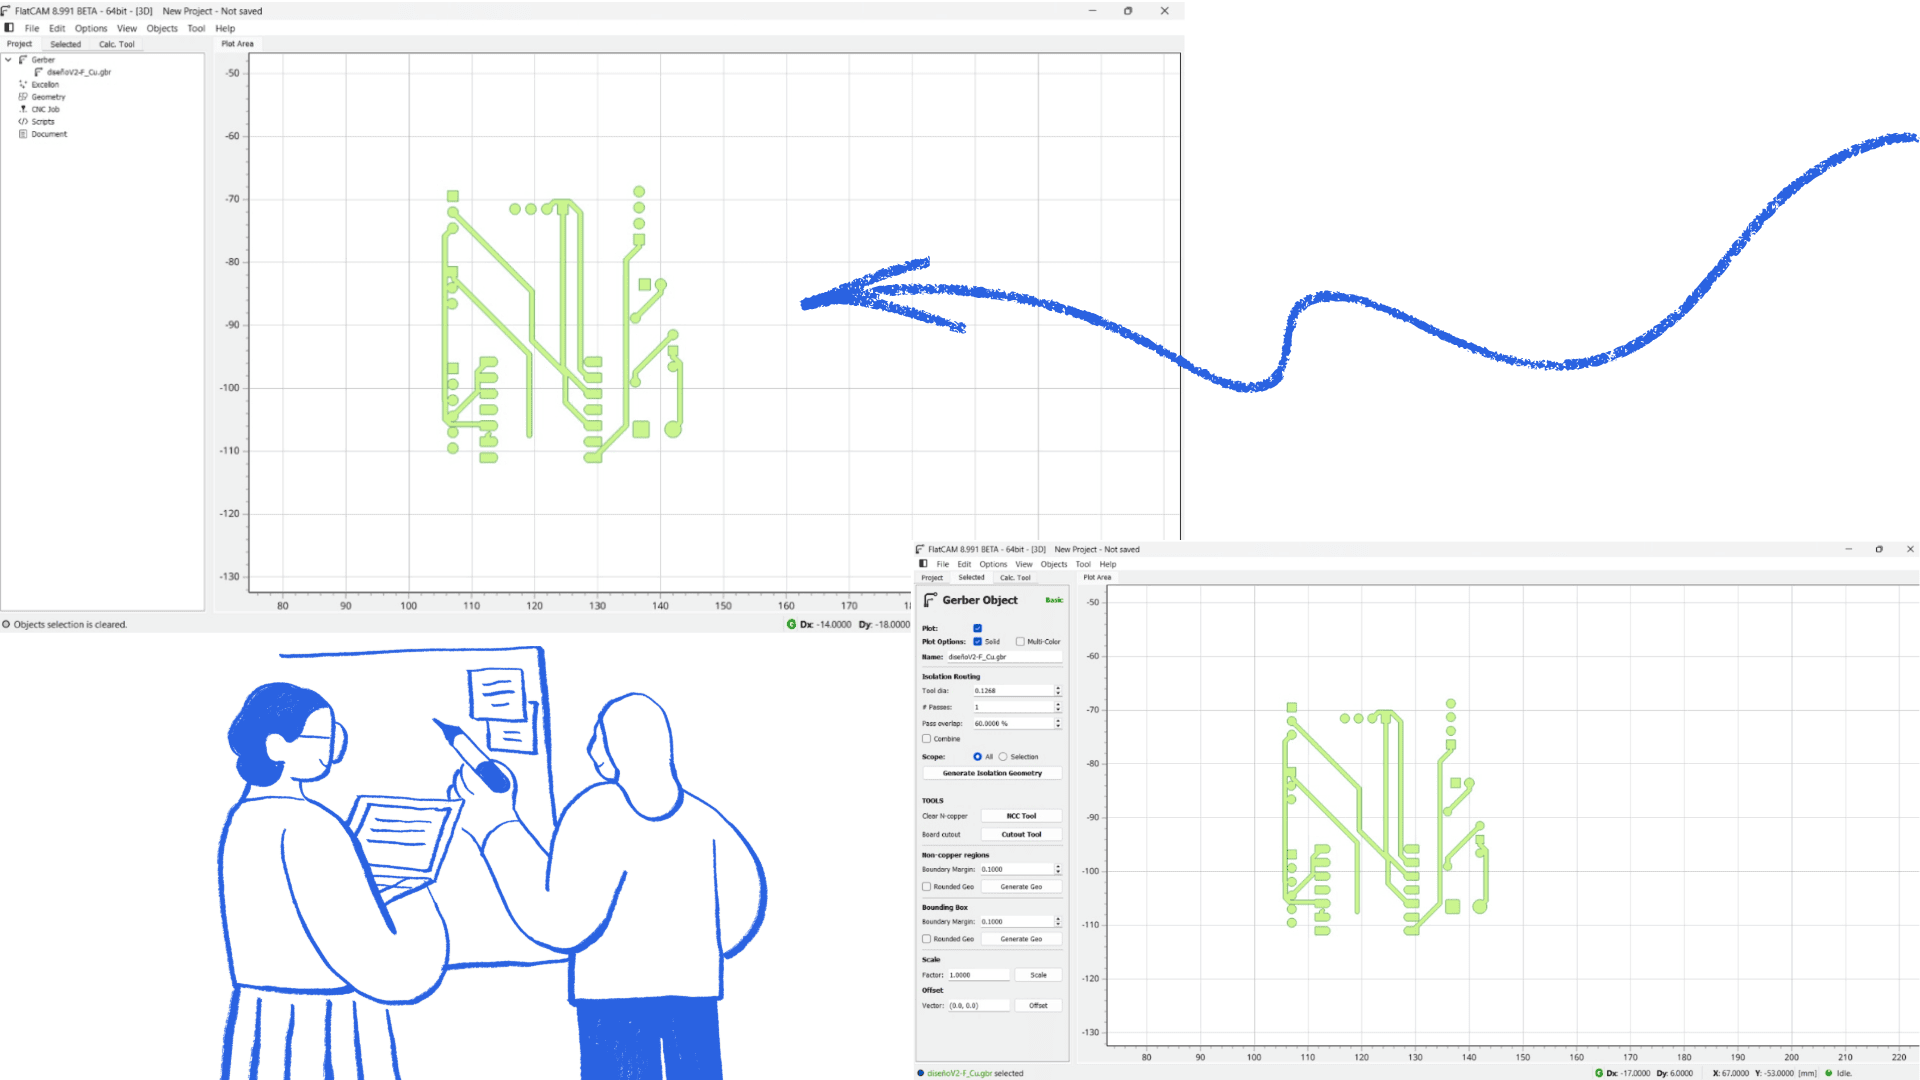
Task: Enable the Multi-Color plot option checkbox
Action: click(1020, 642)
